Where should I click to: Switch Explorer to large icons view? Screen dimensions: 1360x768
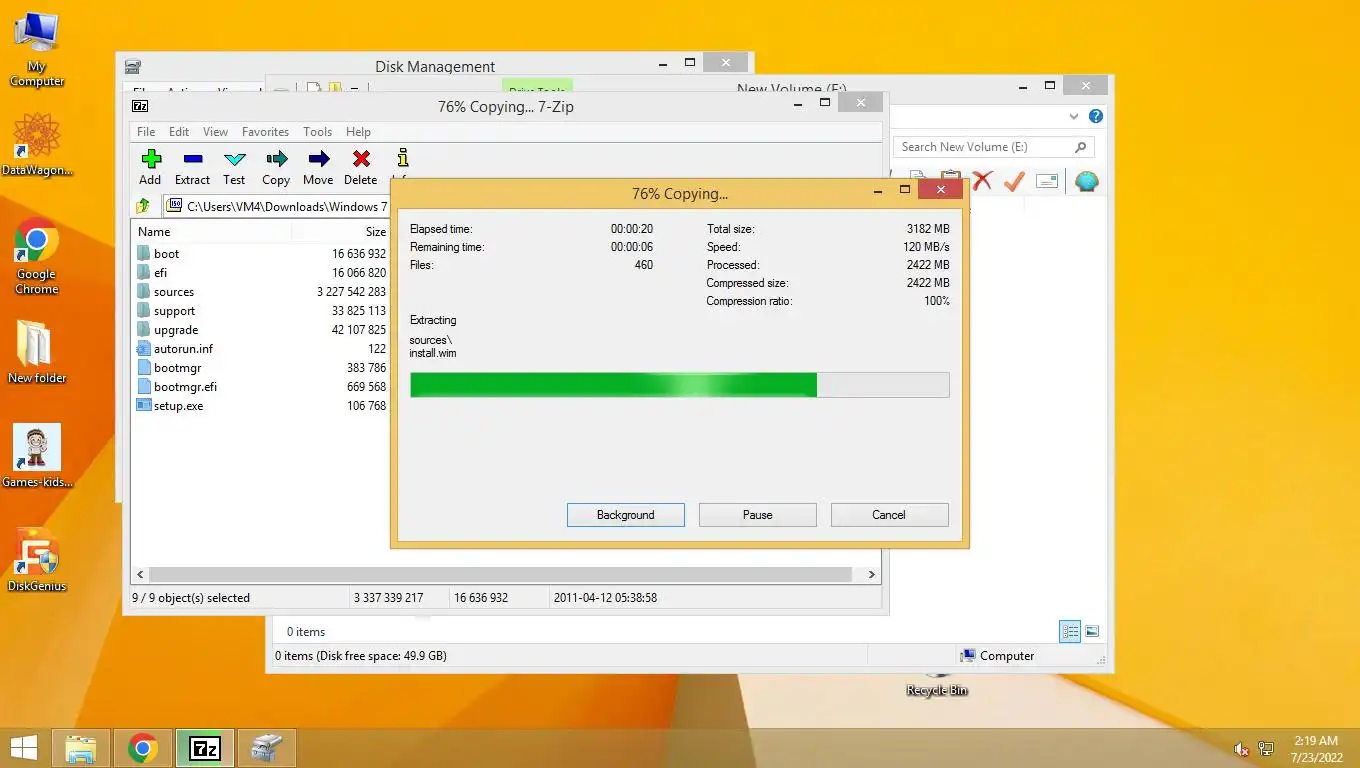click(x=1092, y=631)
